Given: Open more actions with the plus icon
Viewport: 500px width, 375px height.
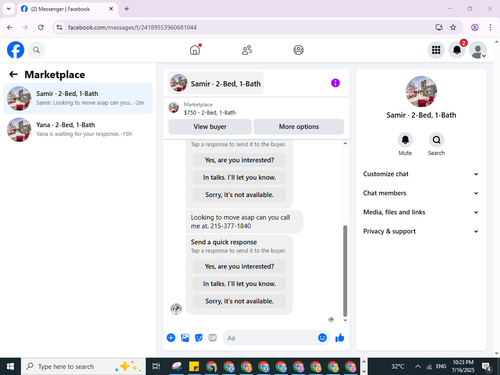Looking at the screenshot, I should tap(171, 338).
